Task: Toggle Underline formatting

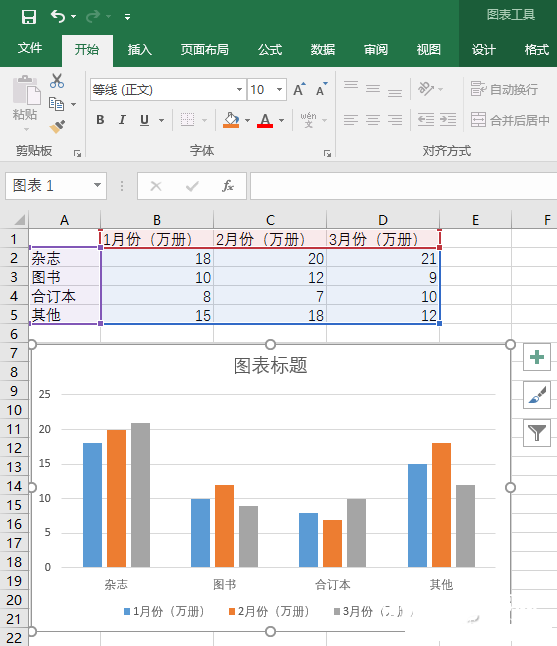Action: 144,120
